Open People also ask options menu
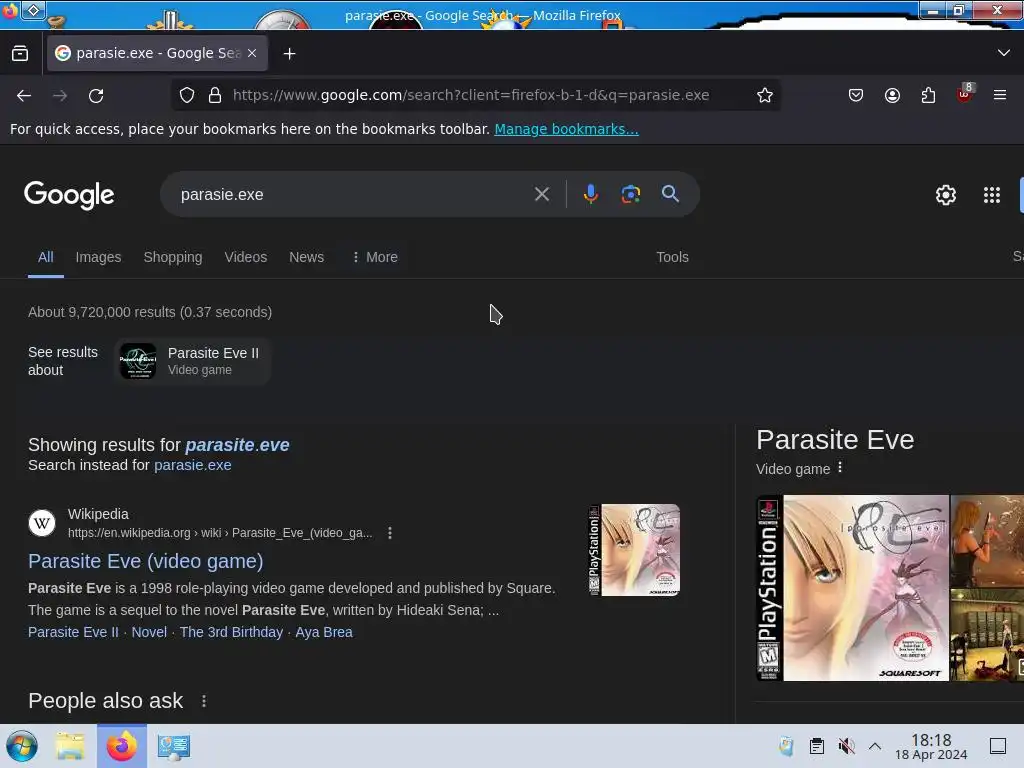This screenshot has height=768, width=1024. (x=204, y=701)
